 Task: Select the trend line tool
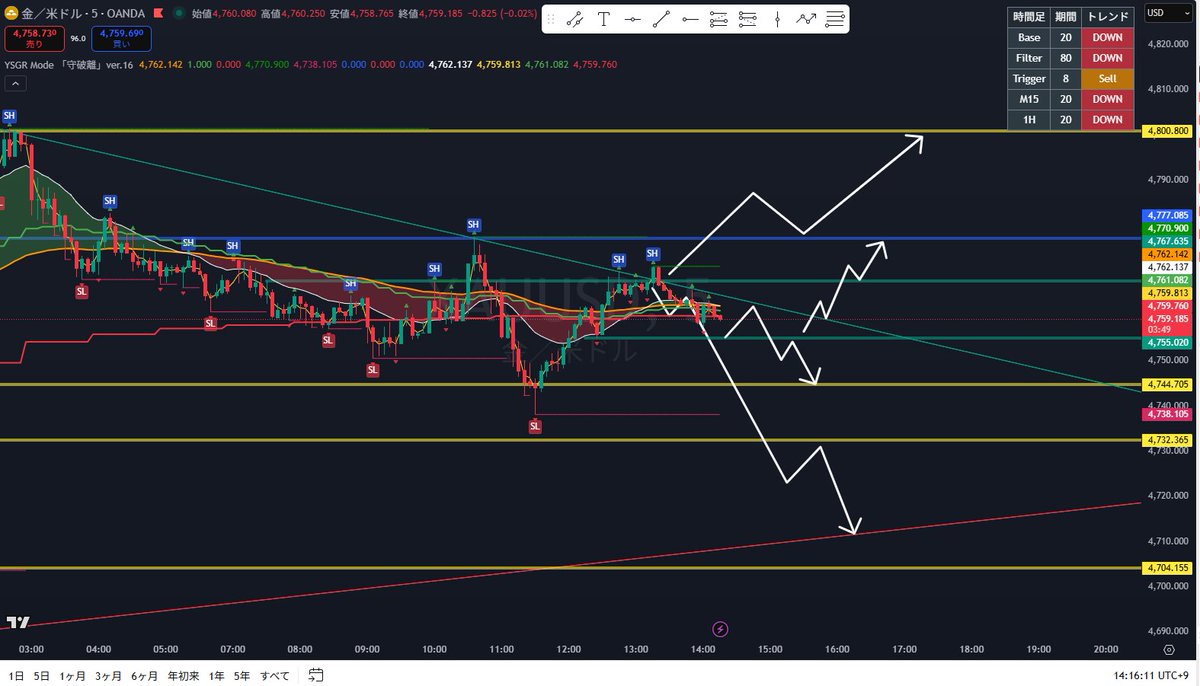[x=662, y=19]
